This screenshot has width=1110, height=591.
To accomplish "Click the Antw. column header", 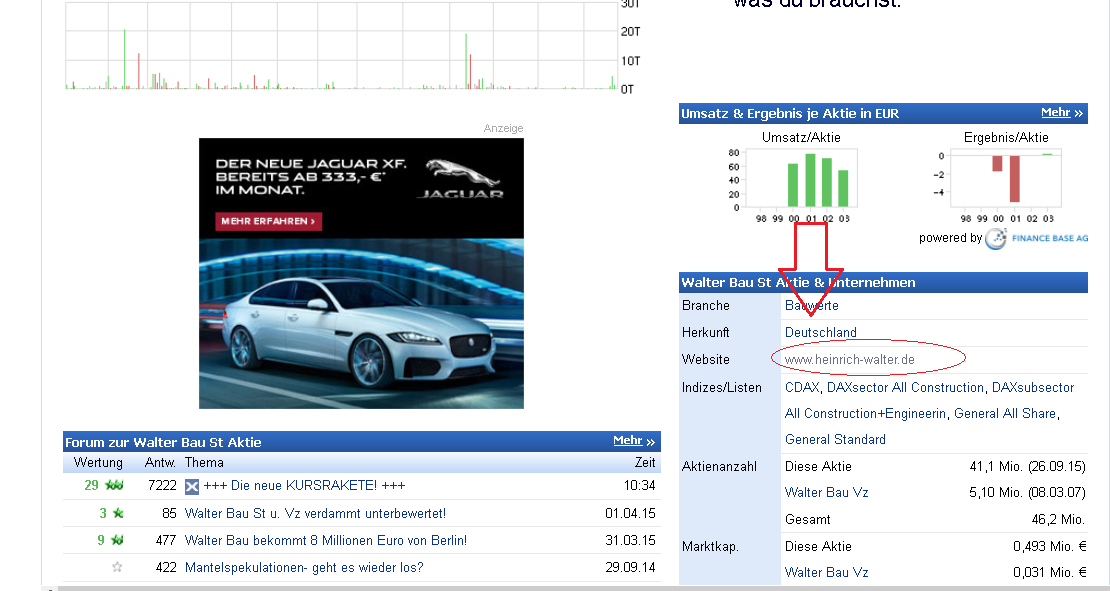I will 160,462.
